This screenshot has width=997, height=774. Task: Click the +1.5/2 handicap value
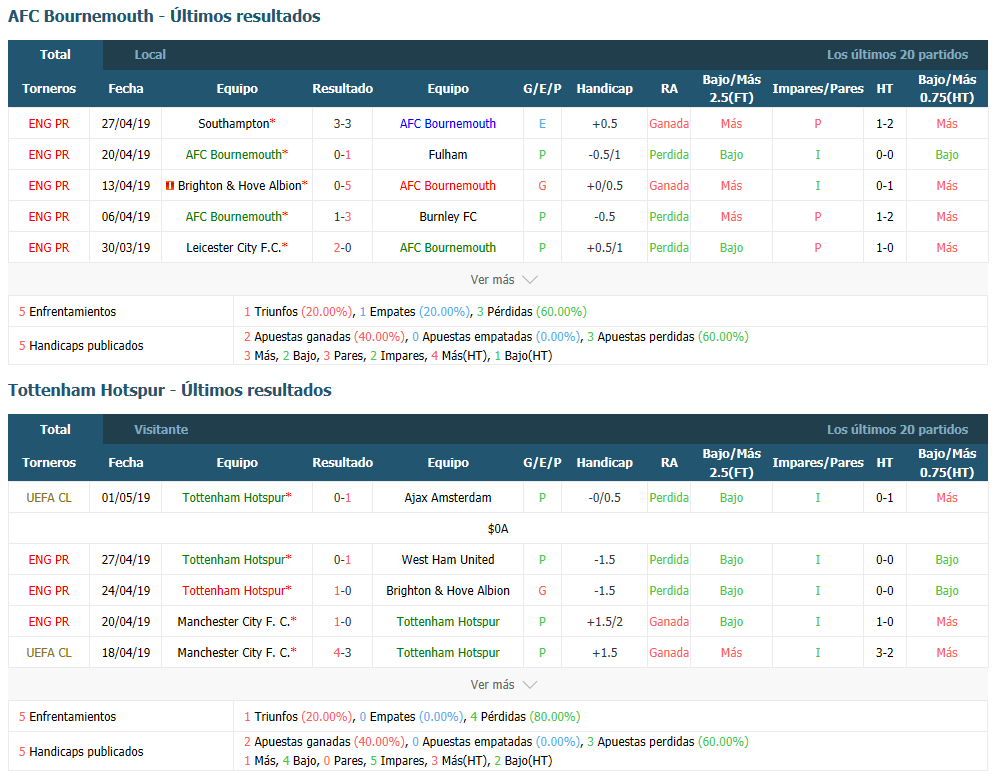point(605,622)
